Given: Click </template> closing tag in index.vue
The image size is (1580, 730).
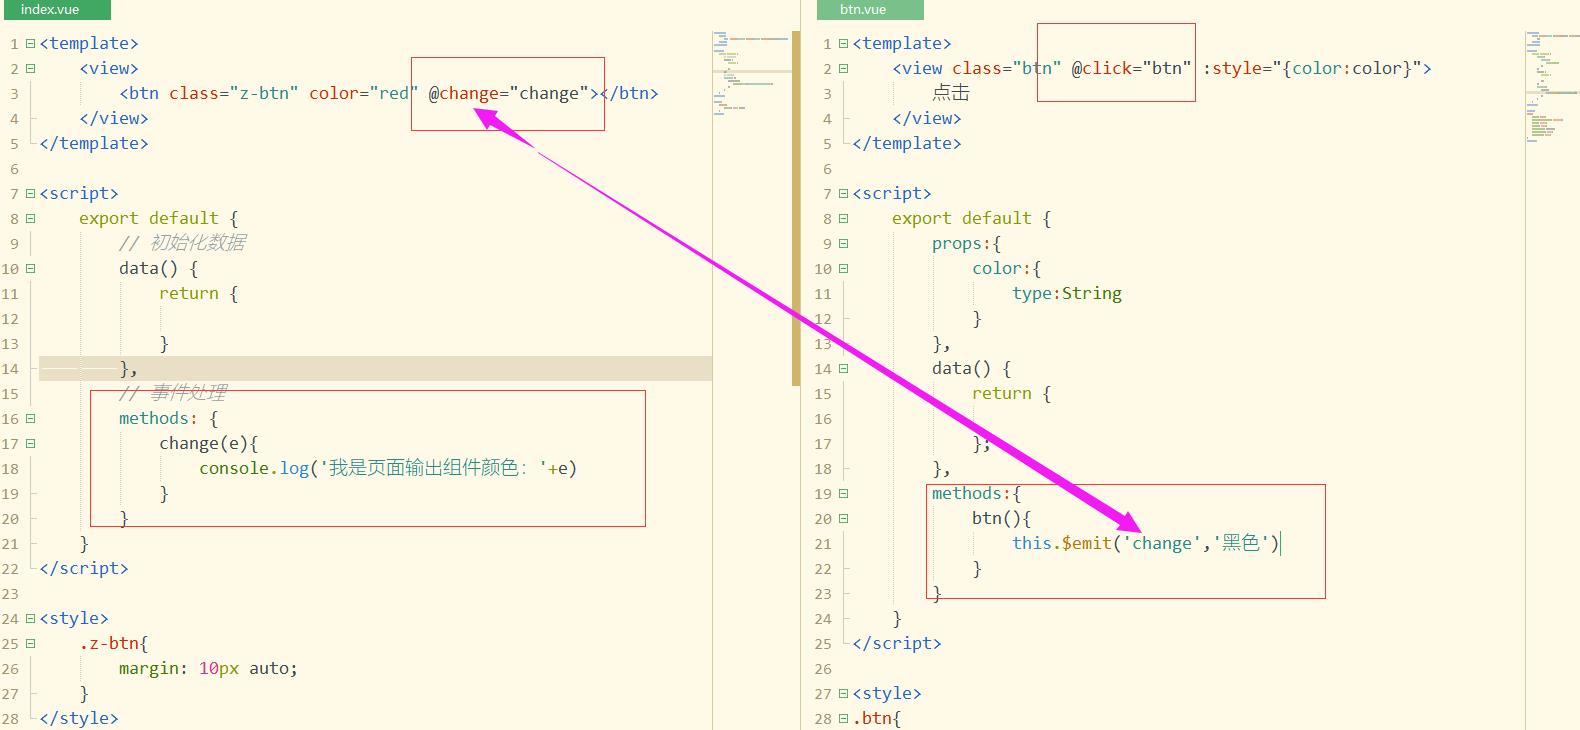Looking at the screenshot, I should 94,144.
